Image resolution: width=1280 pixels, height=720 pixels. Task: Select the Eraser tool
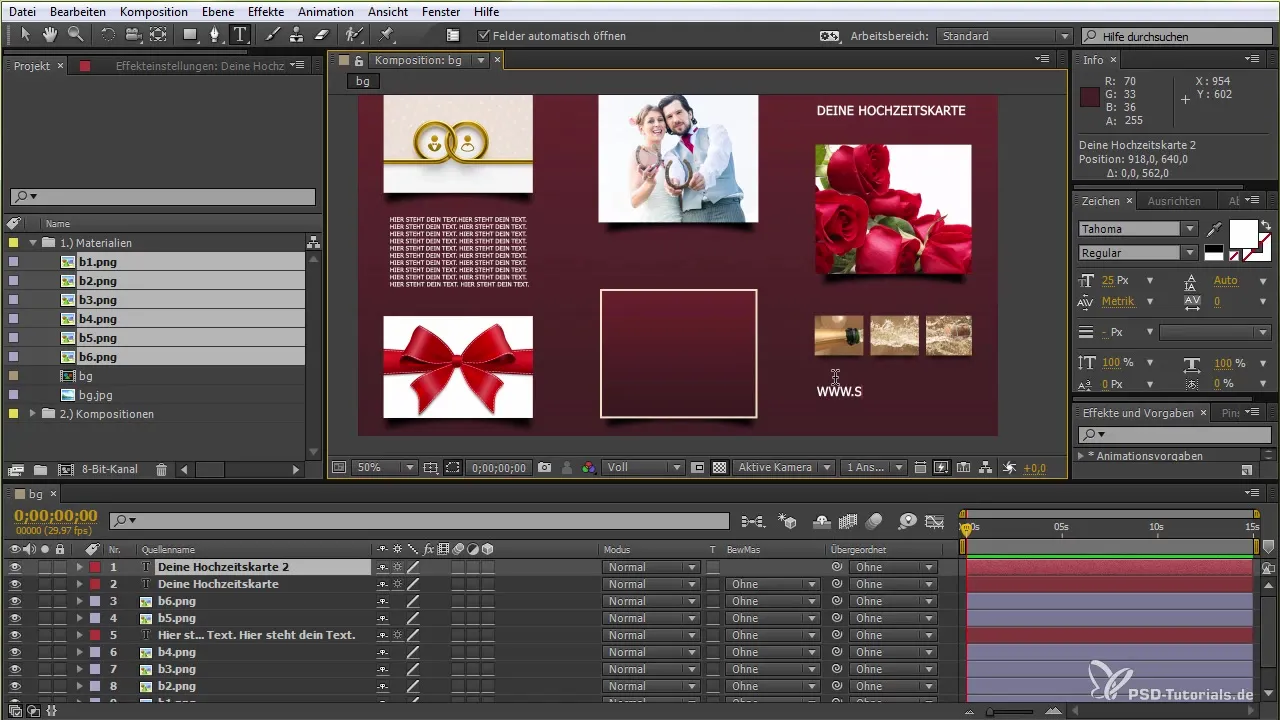(321, 35)
